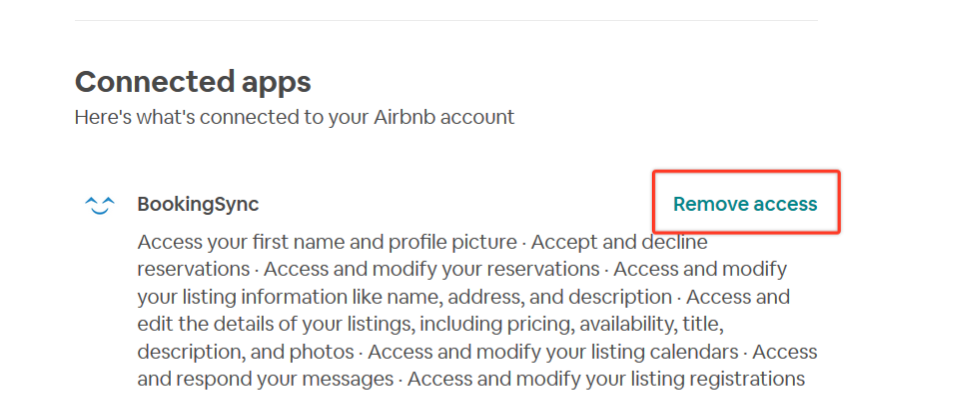Image resolution: width=959 pixels, height=408 pixels.
Task: Select the BookingSync app name
Action: (x=198, y=204)
